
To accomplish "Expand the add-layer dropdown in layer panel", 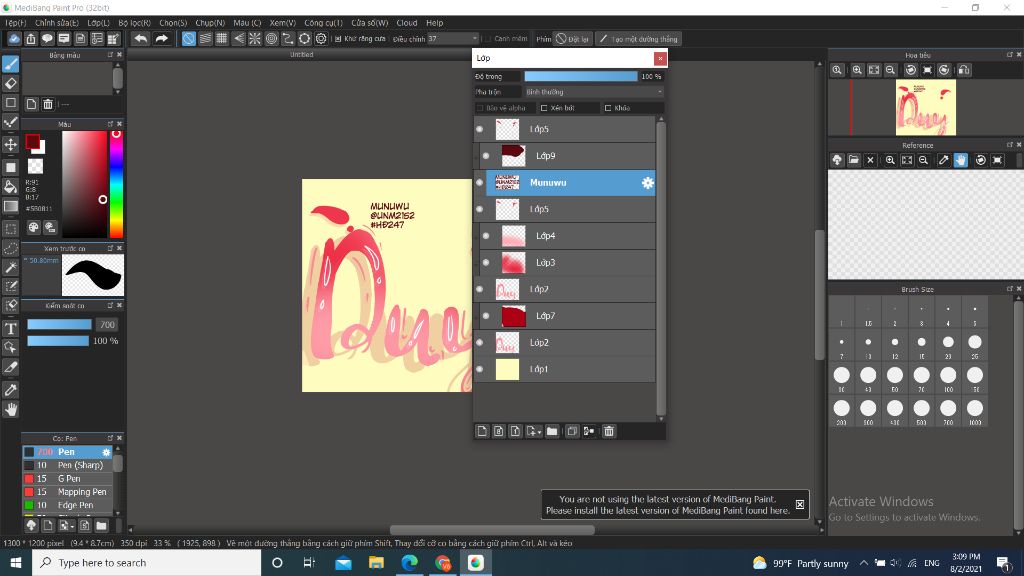I will (534, 431).
